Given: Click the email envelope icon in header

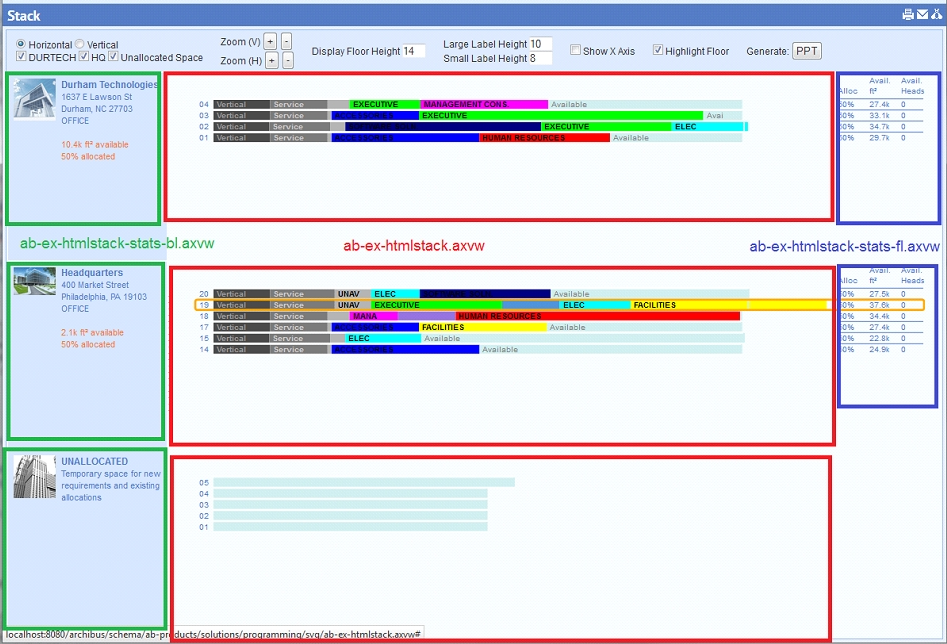Looking at the screenshot, I should (x=921, y=15).
